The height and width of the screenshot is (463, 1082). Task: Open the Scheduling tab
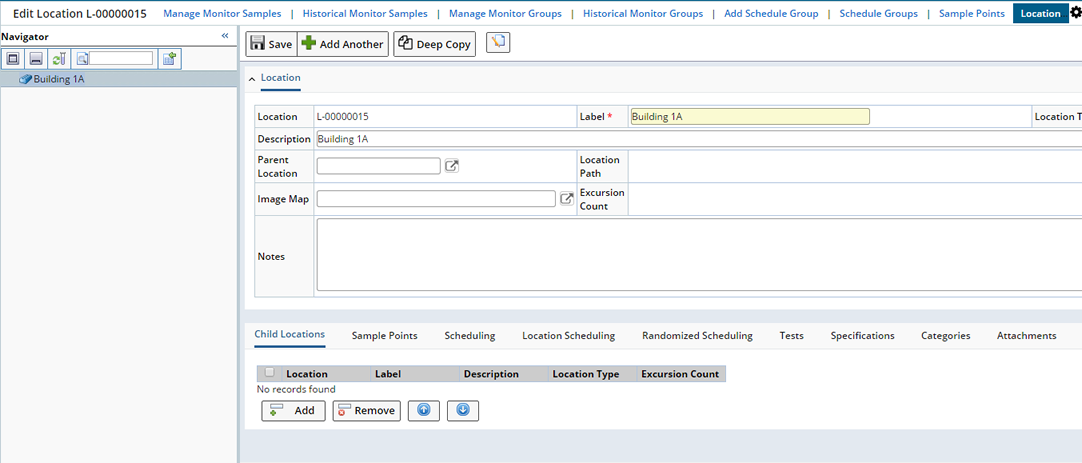point(470,335)
